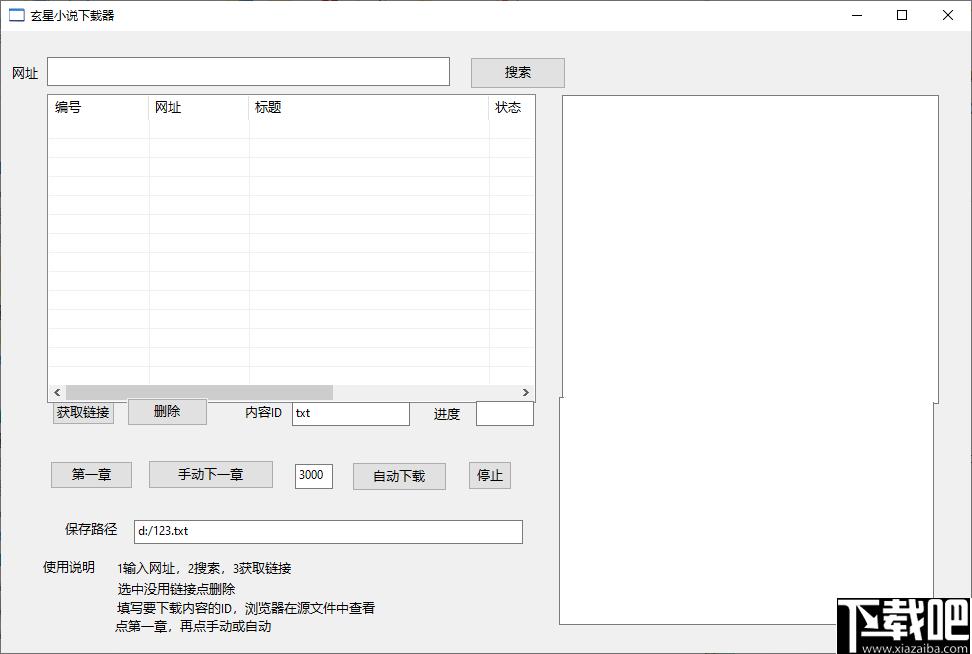Click text '点第一章，再点手动或自动'
The image size is (972, 654).
[193, 626]
